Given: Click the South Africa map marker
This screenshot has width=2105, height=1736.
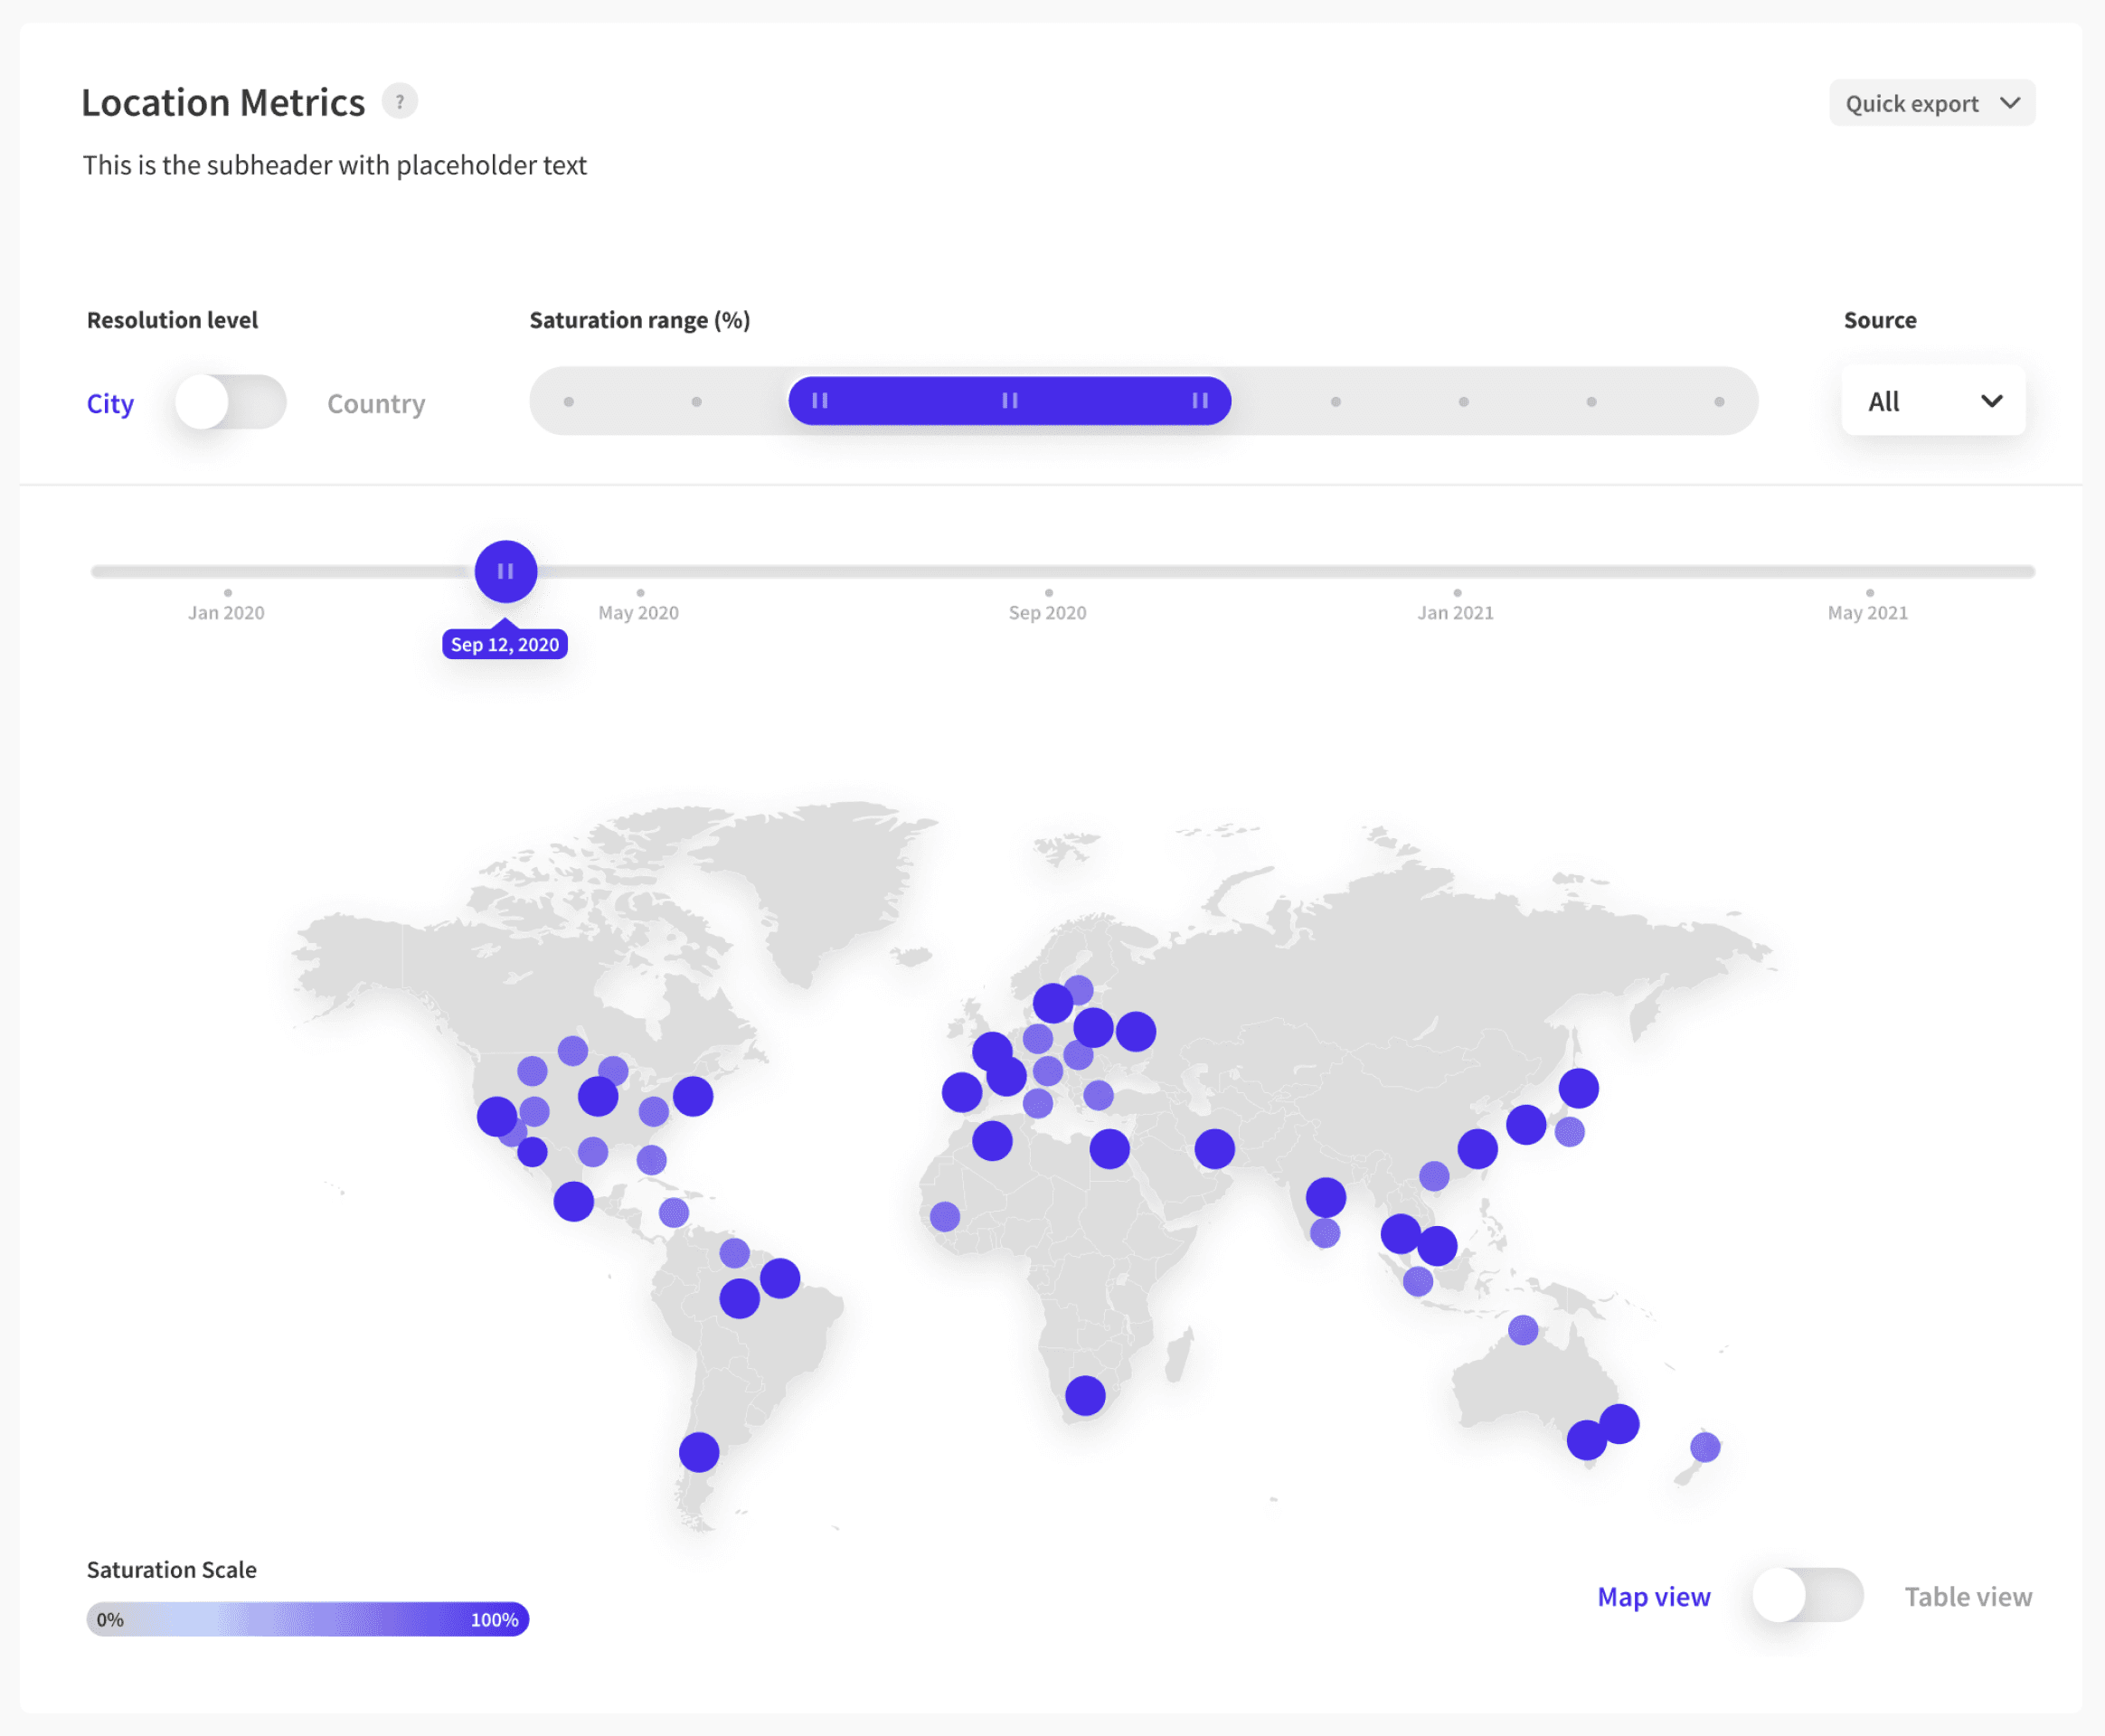Looking at the screenshot, I should point(1085,1395).
